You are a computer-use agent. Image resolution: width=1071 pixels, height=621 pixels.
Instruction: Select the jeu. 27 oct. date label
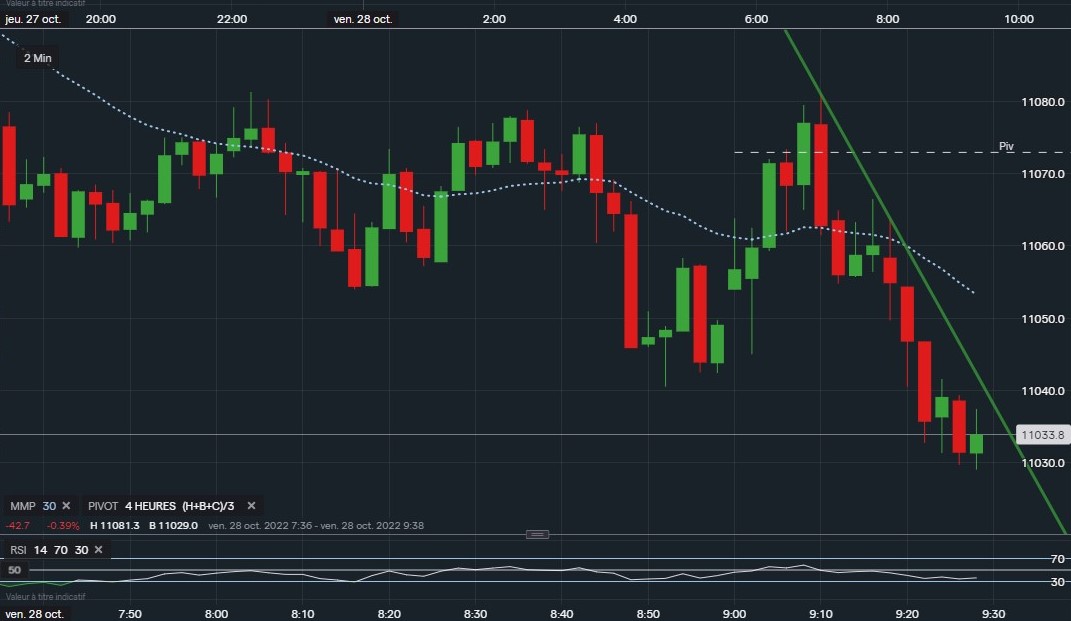click(33, 19)
